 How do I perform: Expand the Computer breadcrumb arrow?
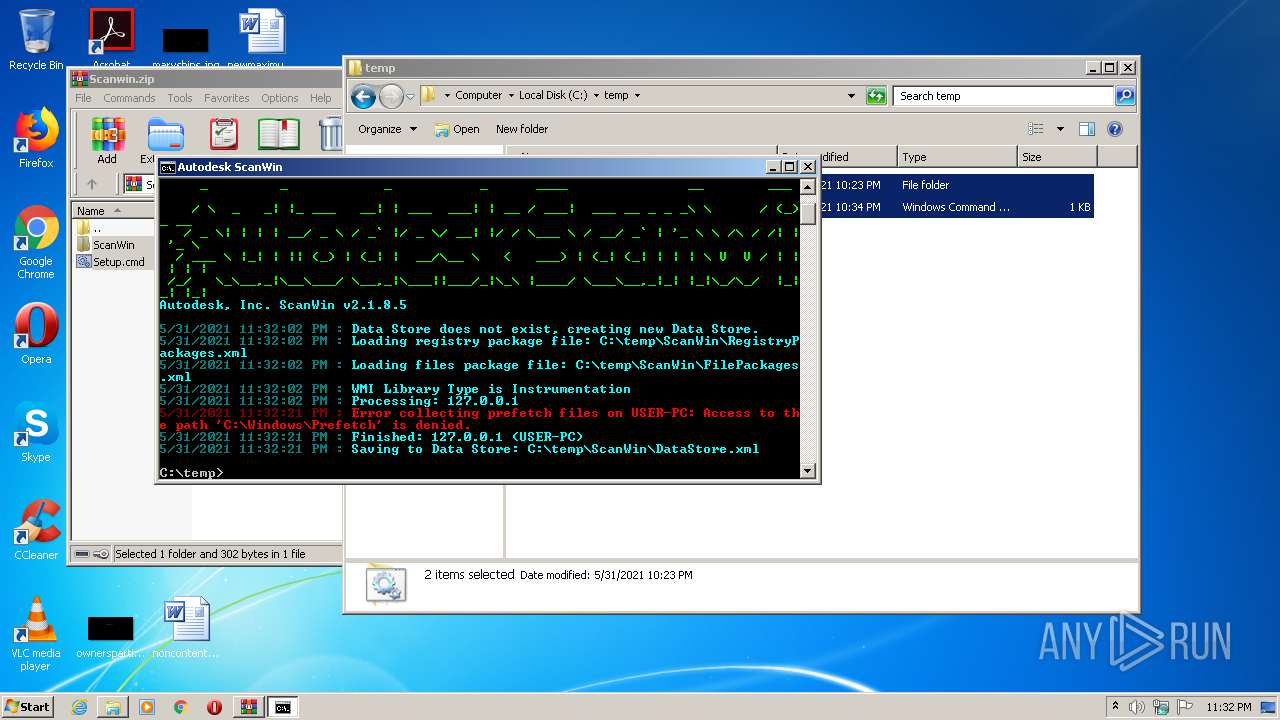click(x=510, y=96)
